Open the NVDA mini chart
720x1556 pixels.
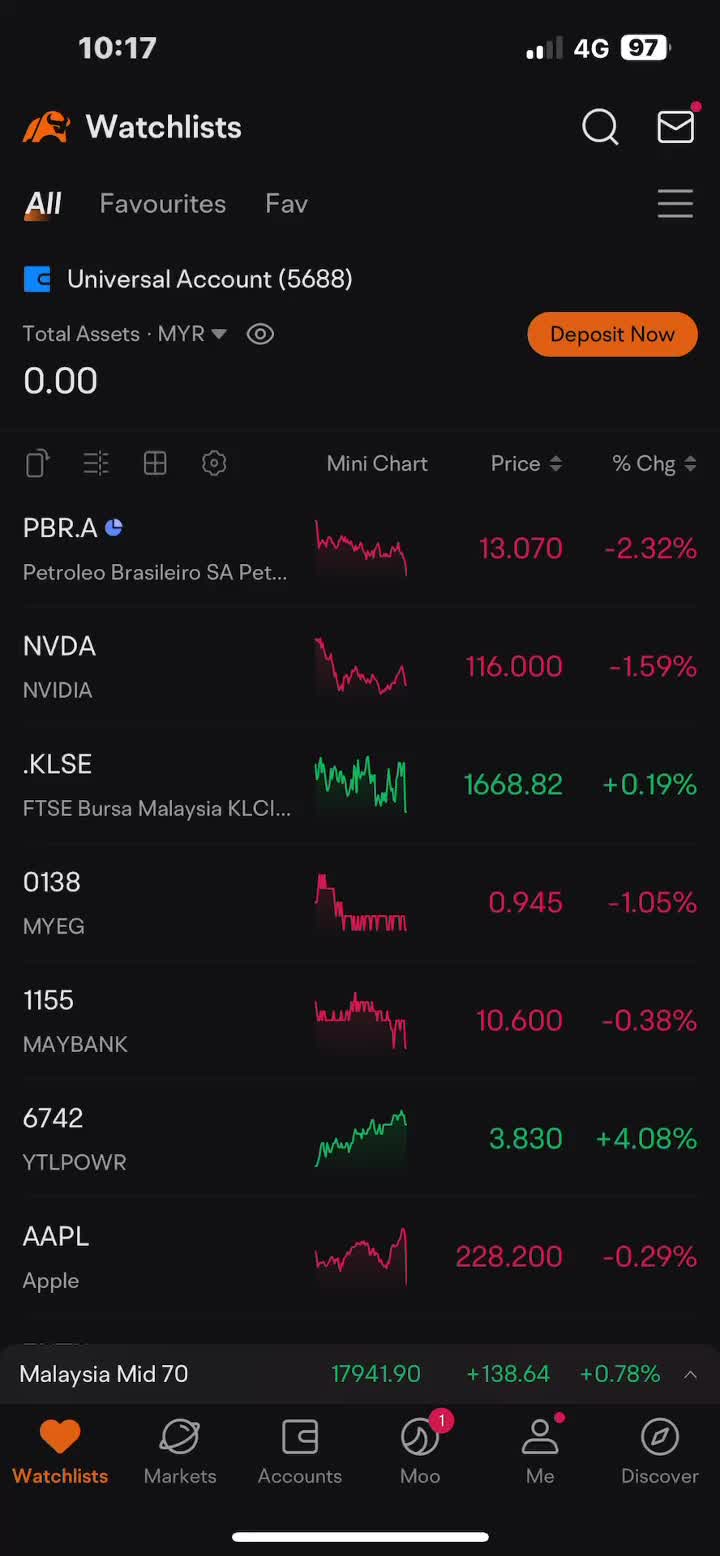pyautogui.click(x=361, y=666)
